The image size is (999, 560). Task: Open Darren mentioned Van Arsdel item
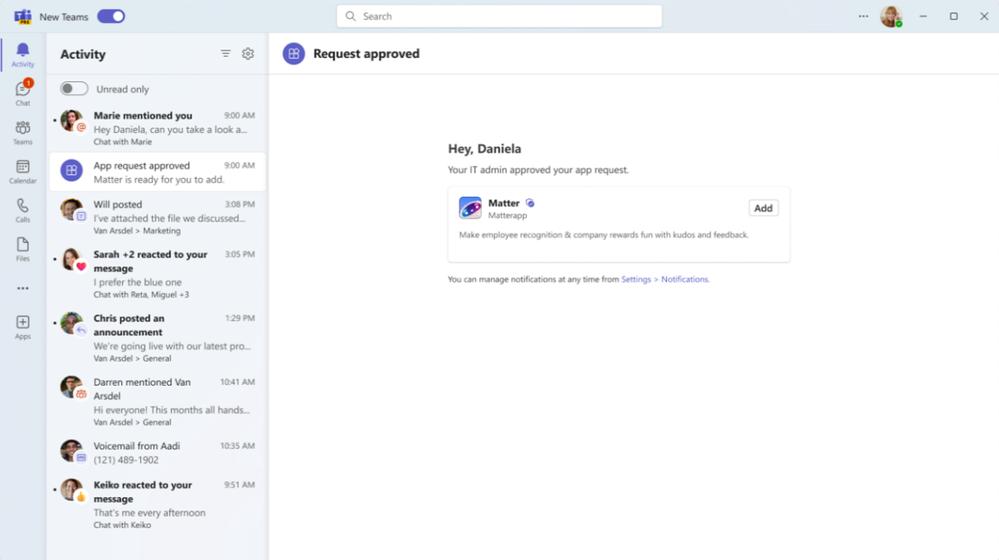tap(157, 401)
